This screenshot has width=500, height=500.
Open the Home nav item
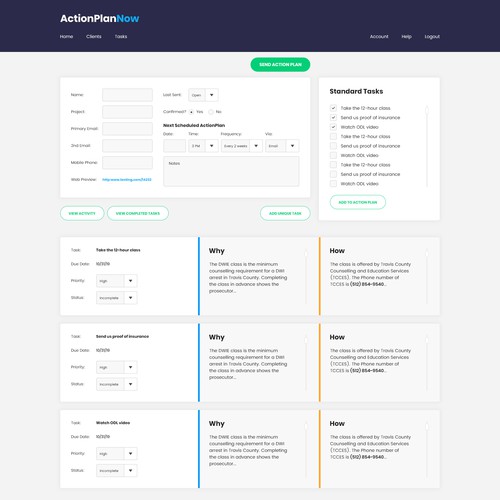66,36
